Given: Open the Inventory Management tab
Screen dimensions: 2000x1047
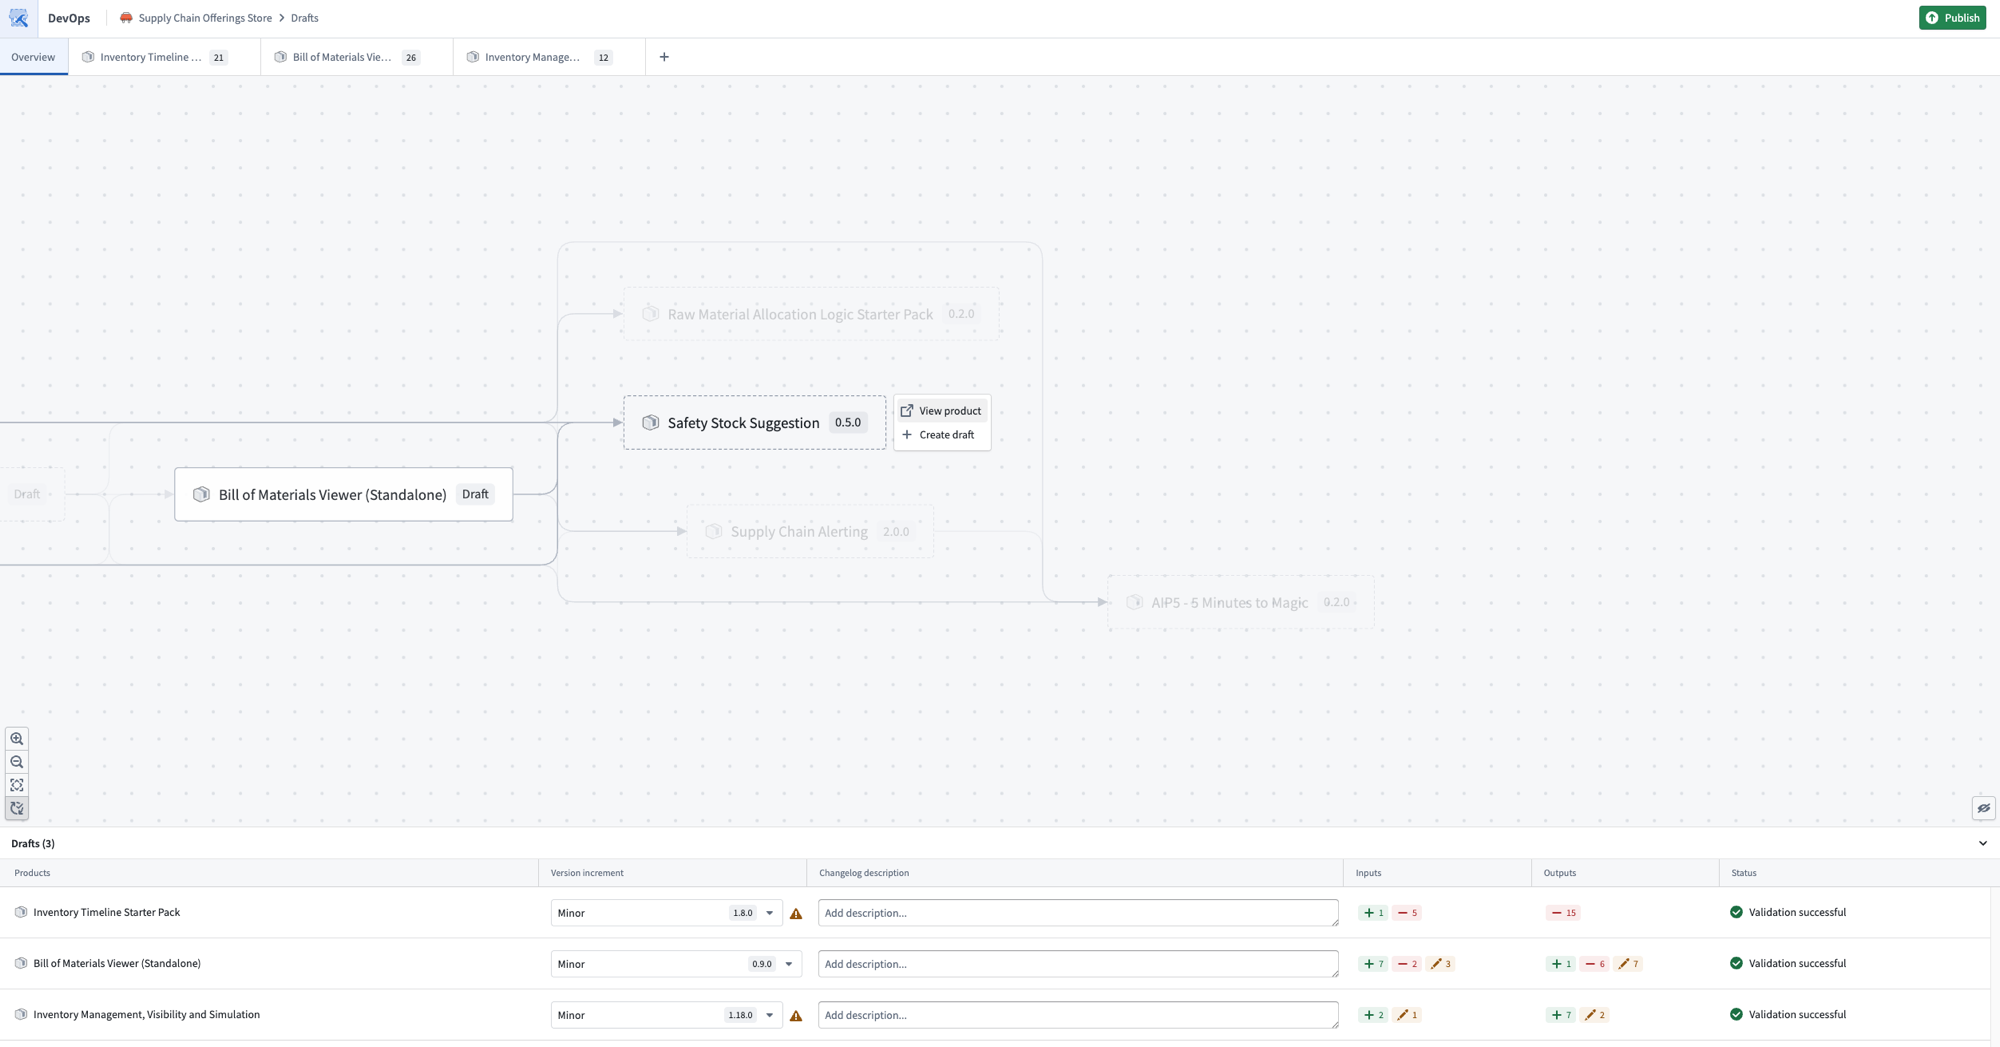Looking at the screenshot, I should pyautogui.click(x=548, y=57).
